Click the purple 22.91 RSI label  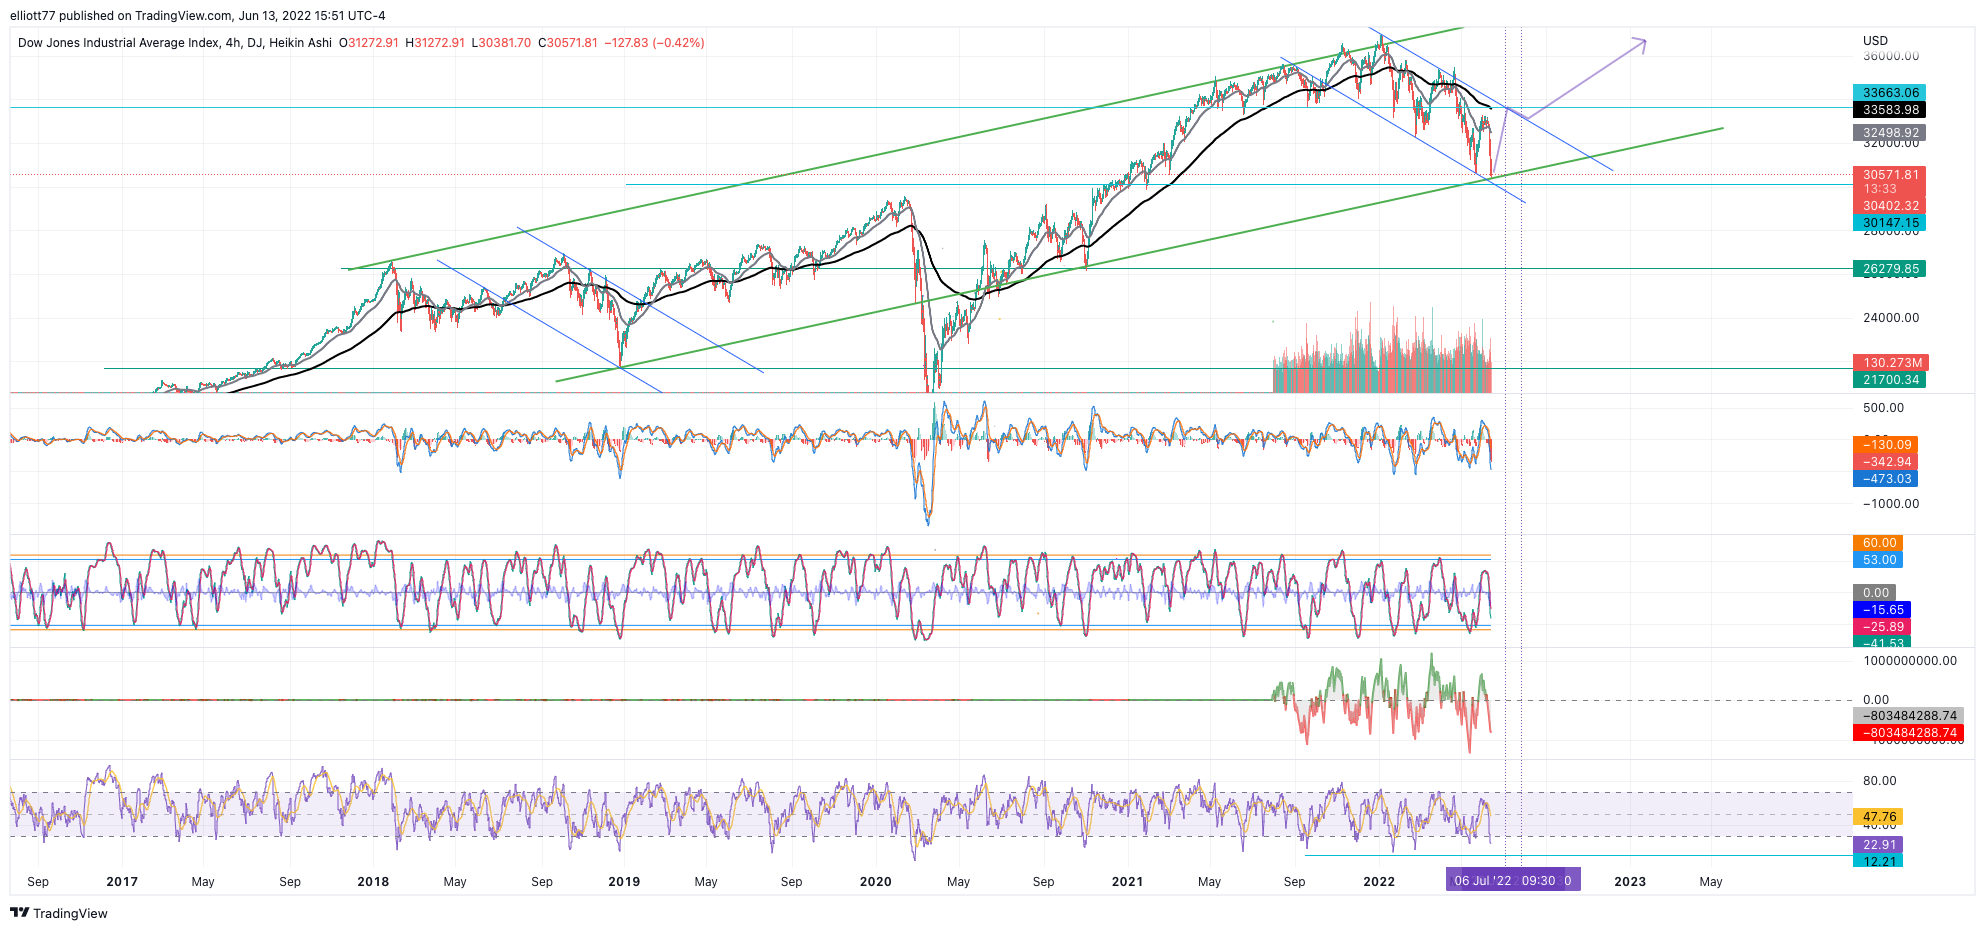coord(1878,845)
